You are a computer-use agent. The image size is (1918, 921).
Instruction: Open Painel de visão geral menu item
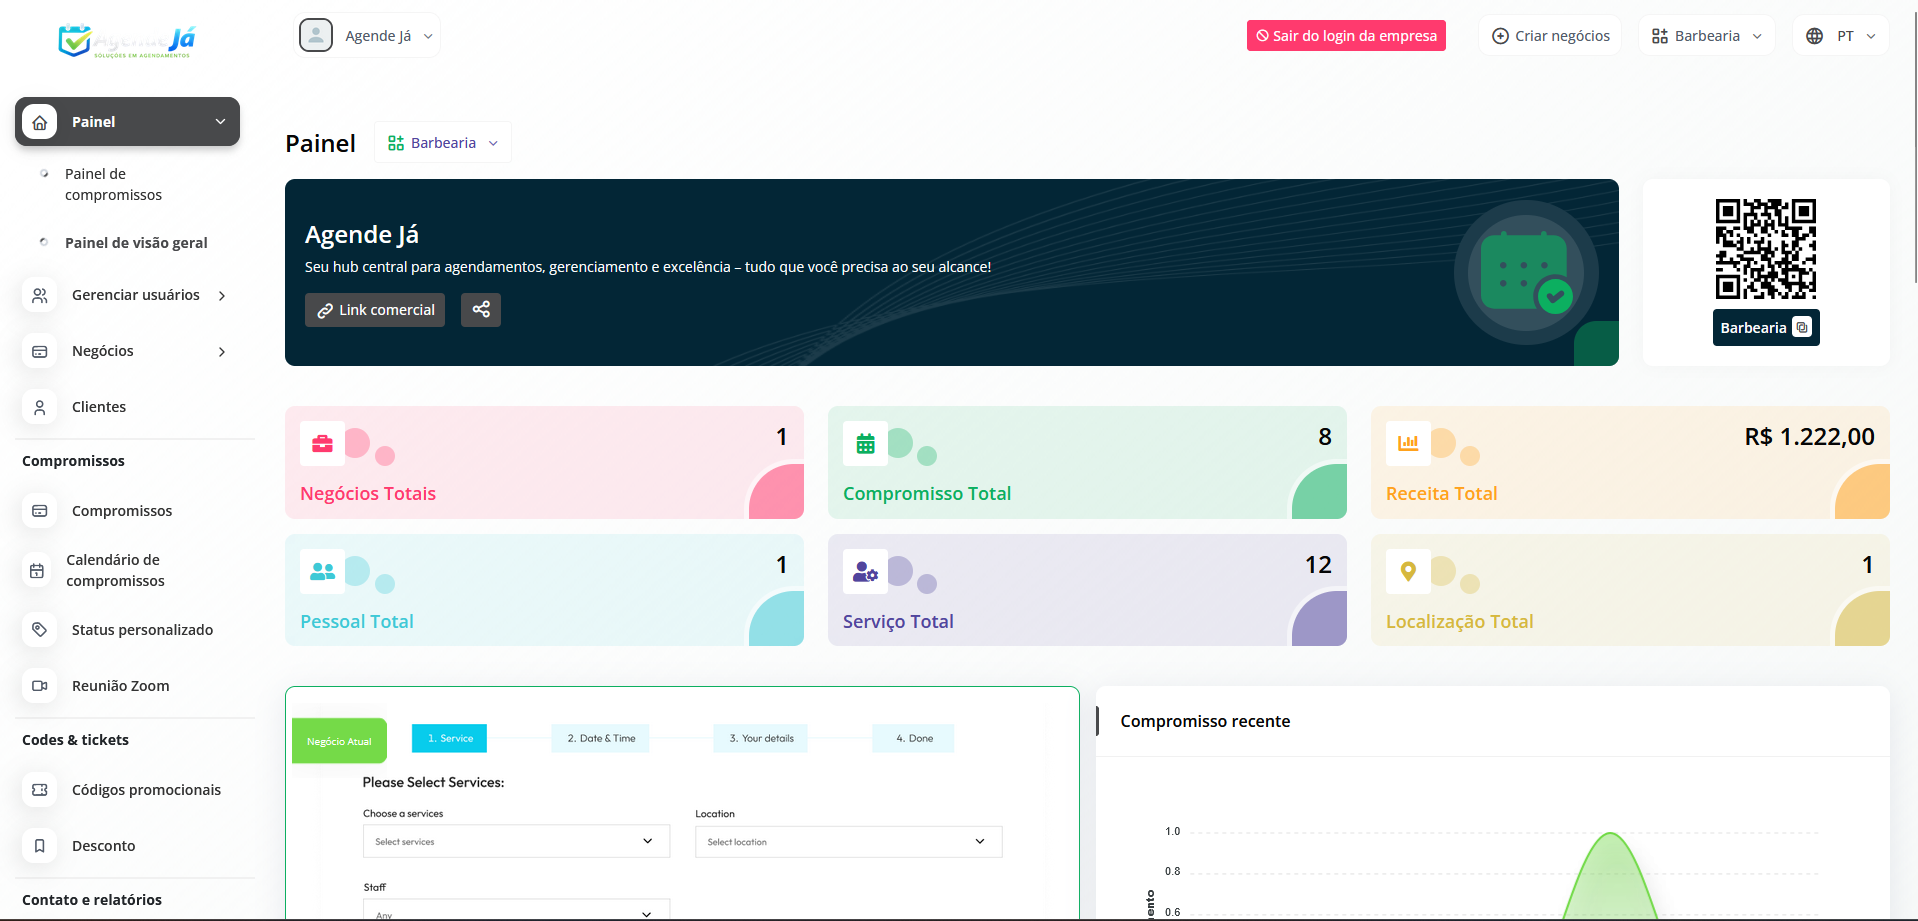point(136,243)
